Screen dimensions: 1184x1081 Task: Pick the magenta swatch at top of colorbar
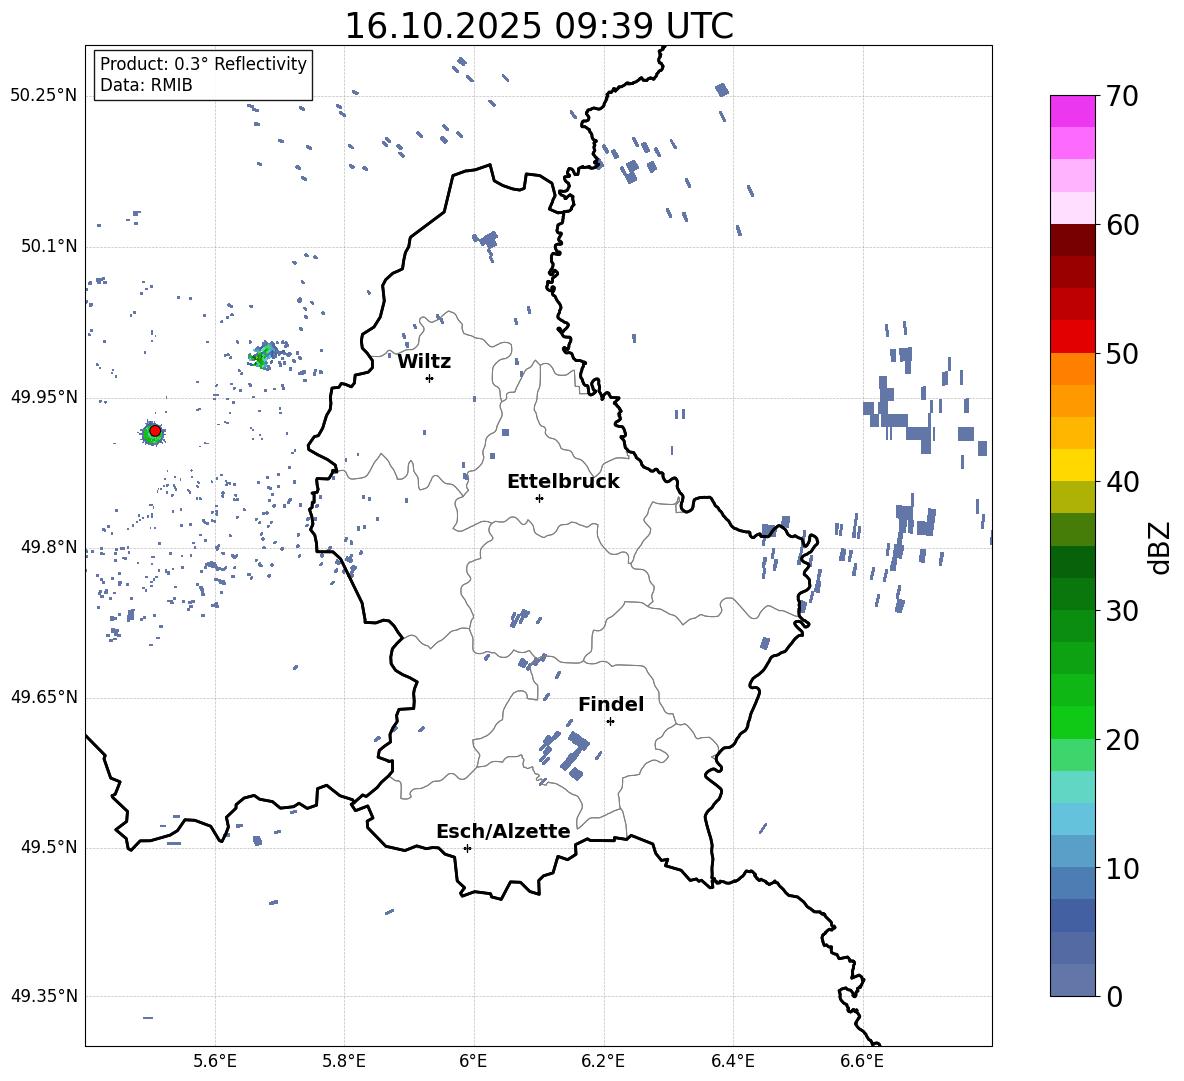1072,111
